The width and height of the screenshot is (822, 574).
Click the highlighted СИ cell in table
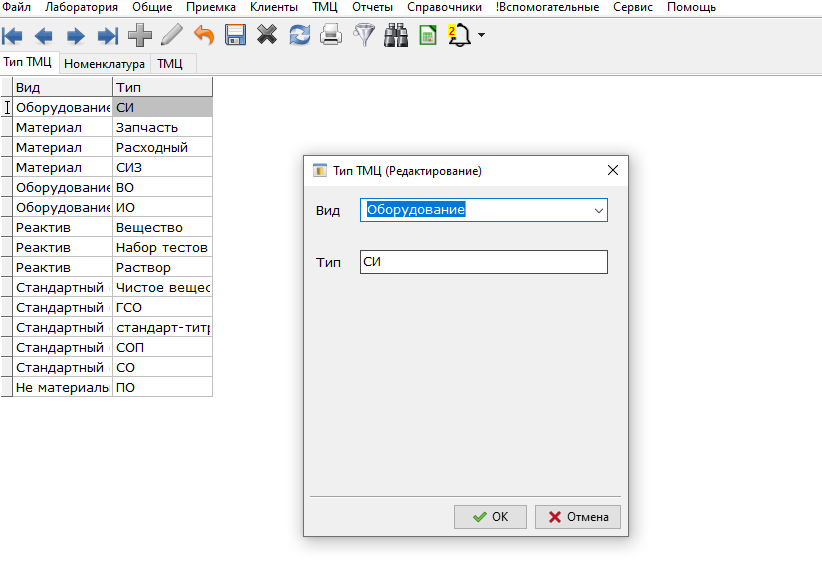pos(163,107)
